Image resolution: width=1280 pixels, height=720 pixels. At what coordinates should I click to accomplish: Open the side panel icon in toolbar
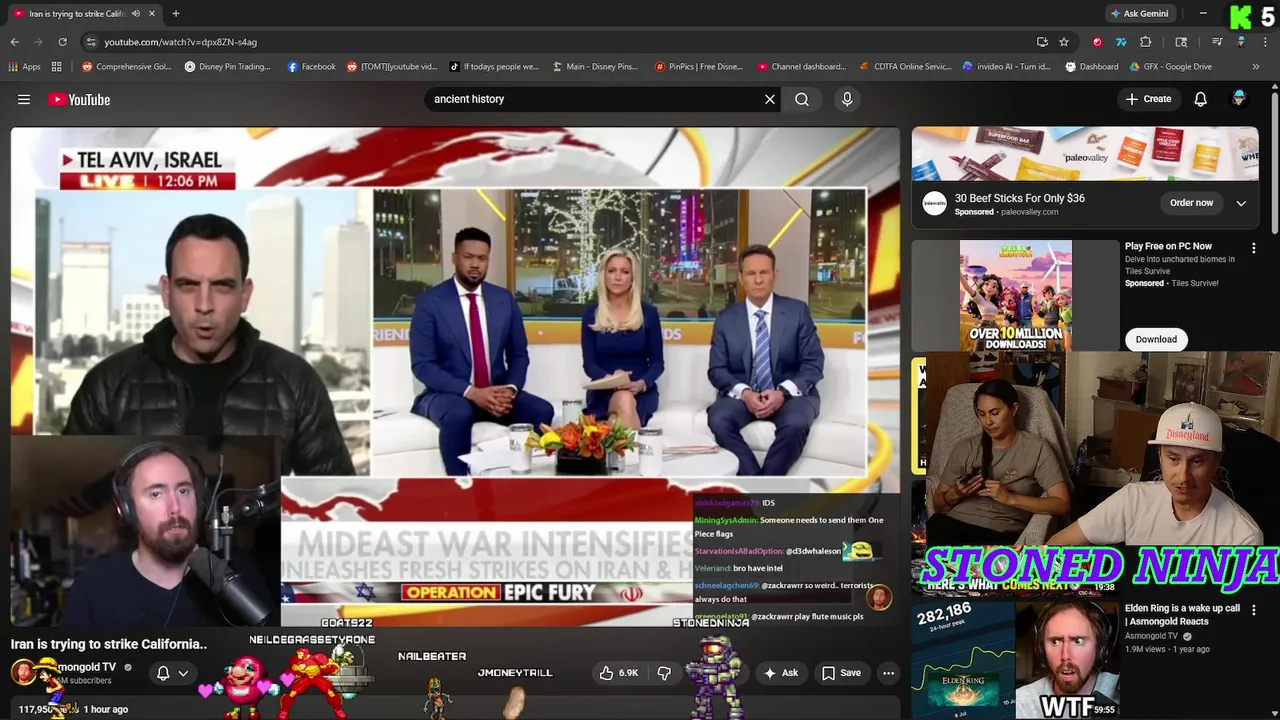point(1181,42)
